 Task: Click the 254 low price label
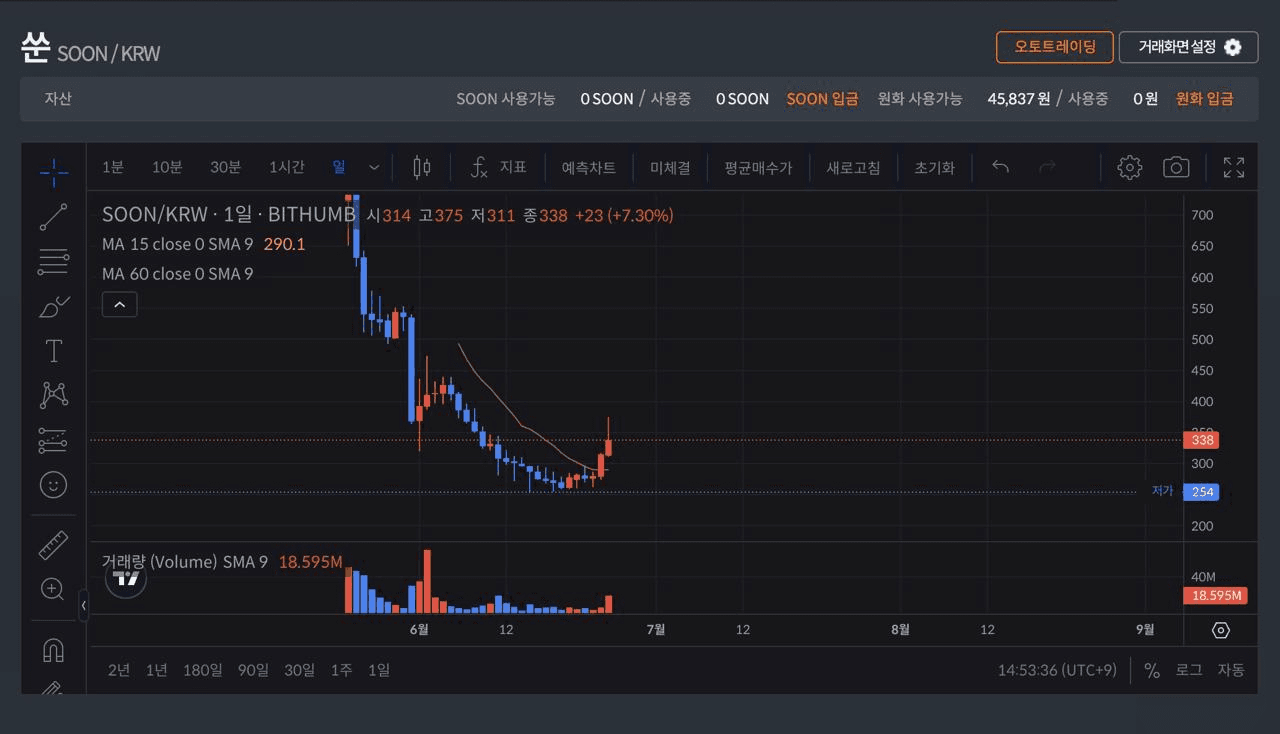point(1202,492)
